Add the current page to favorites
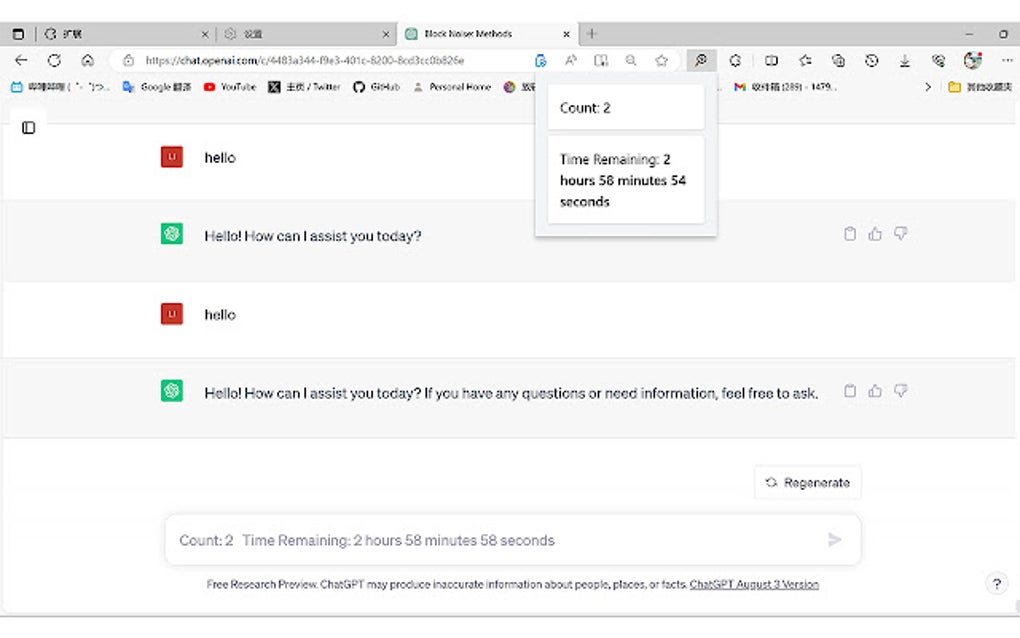 (661, 60)
